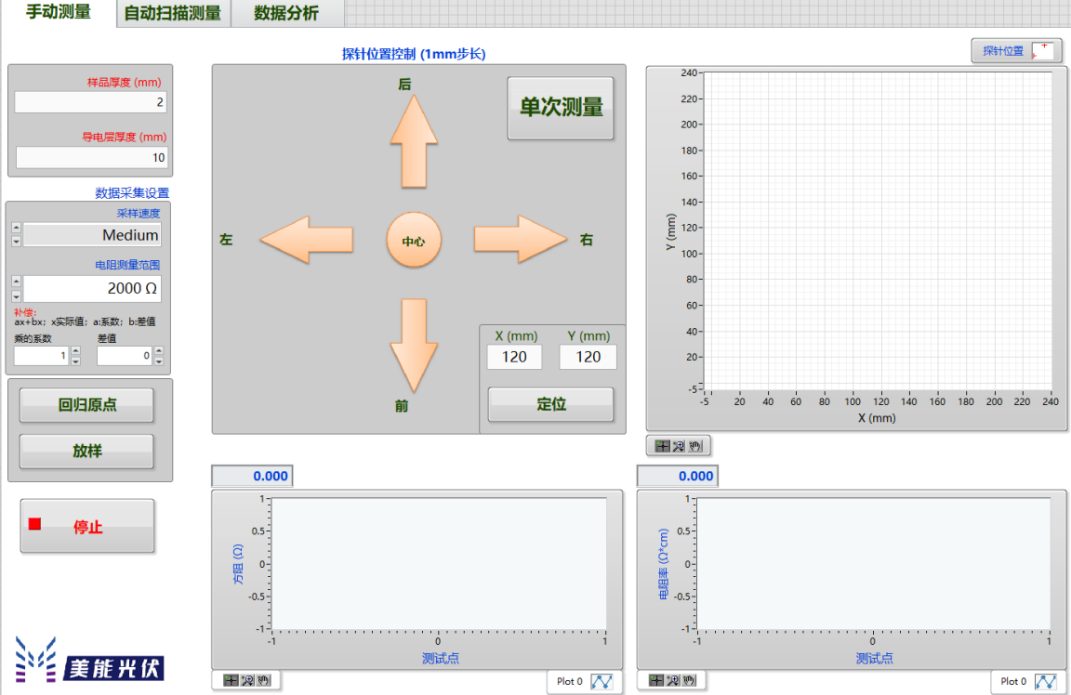Image resolution: width=1071 pixels, height=695 pixels.
Task: Click the 探针位置控制 (1mm步长) heading
Action: 414,54
